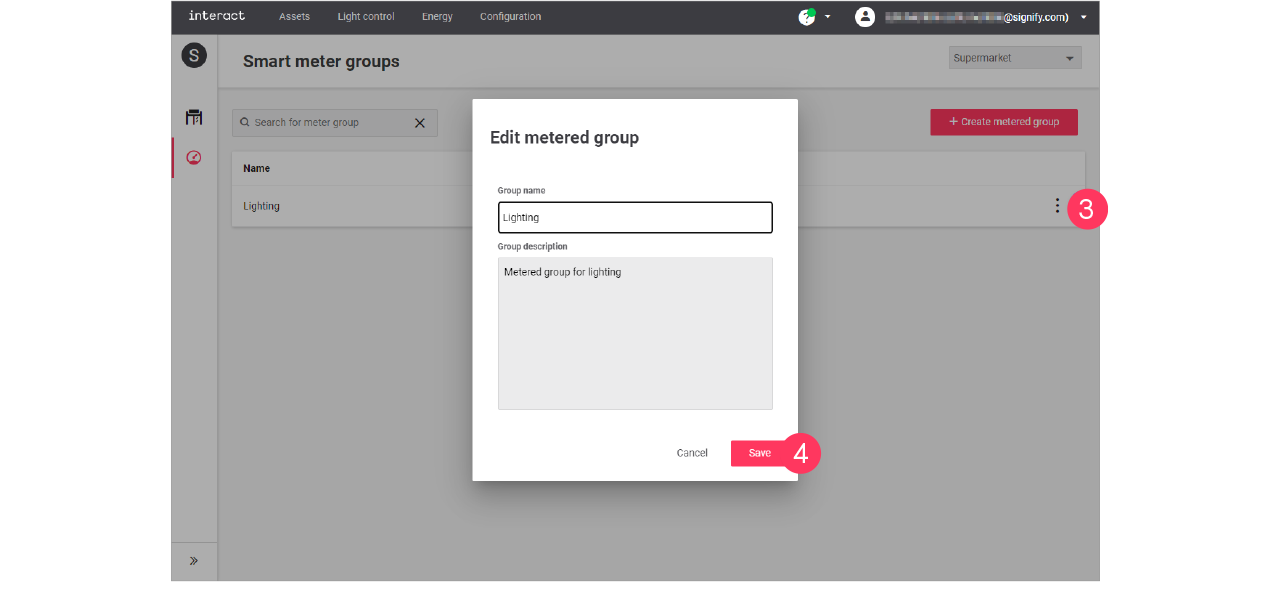The width and height of the screenshot is (1280, 600).
Task: Click the Group description text area
Action: (x=635, y=333)
